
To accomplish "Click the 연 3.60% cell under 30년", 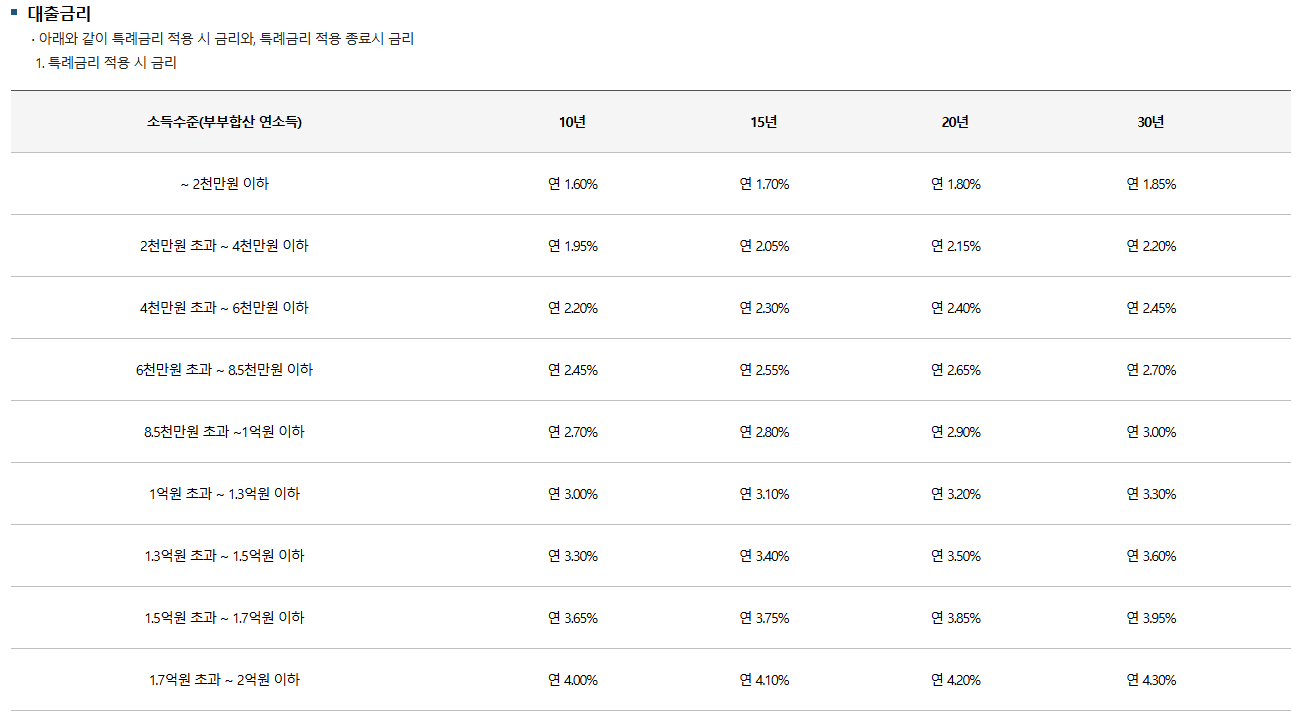I will click(x=1151, y=556).
